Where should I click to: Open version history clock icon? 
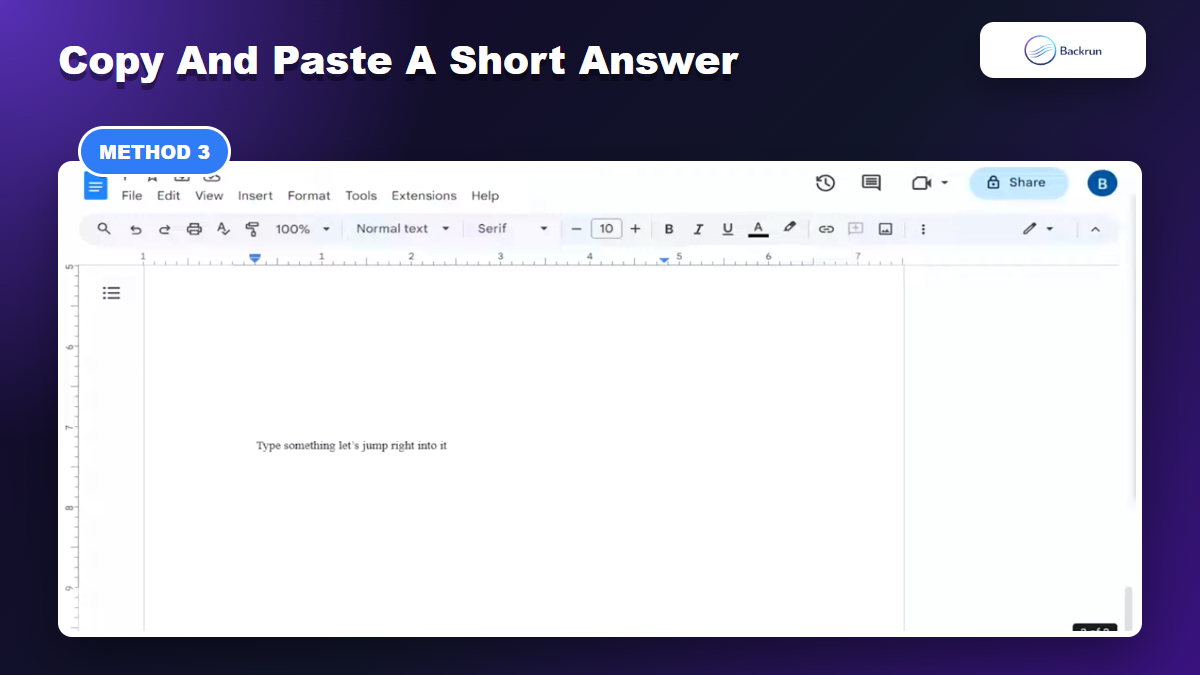pos(825,183)
